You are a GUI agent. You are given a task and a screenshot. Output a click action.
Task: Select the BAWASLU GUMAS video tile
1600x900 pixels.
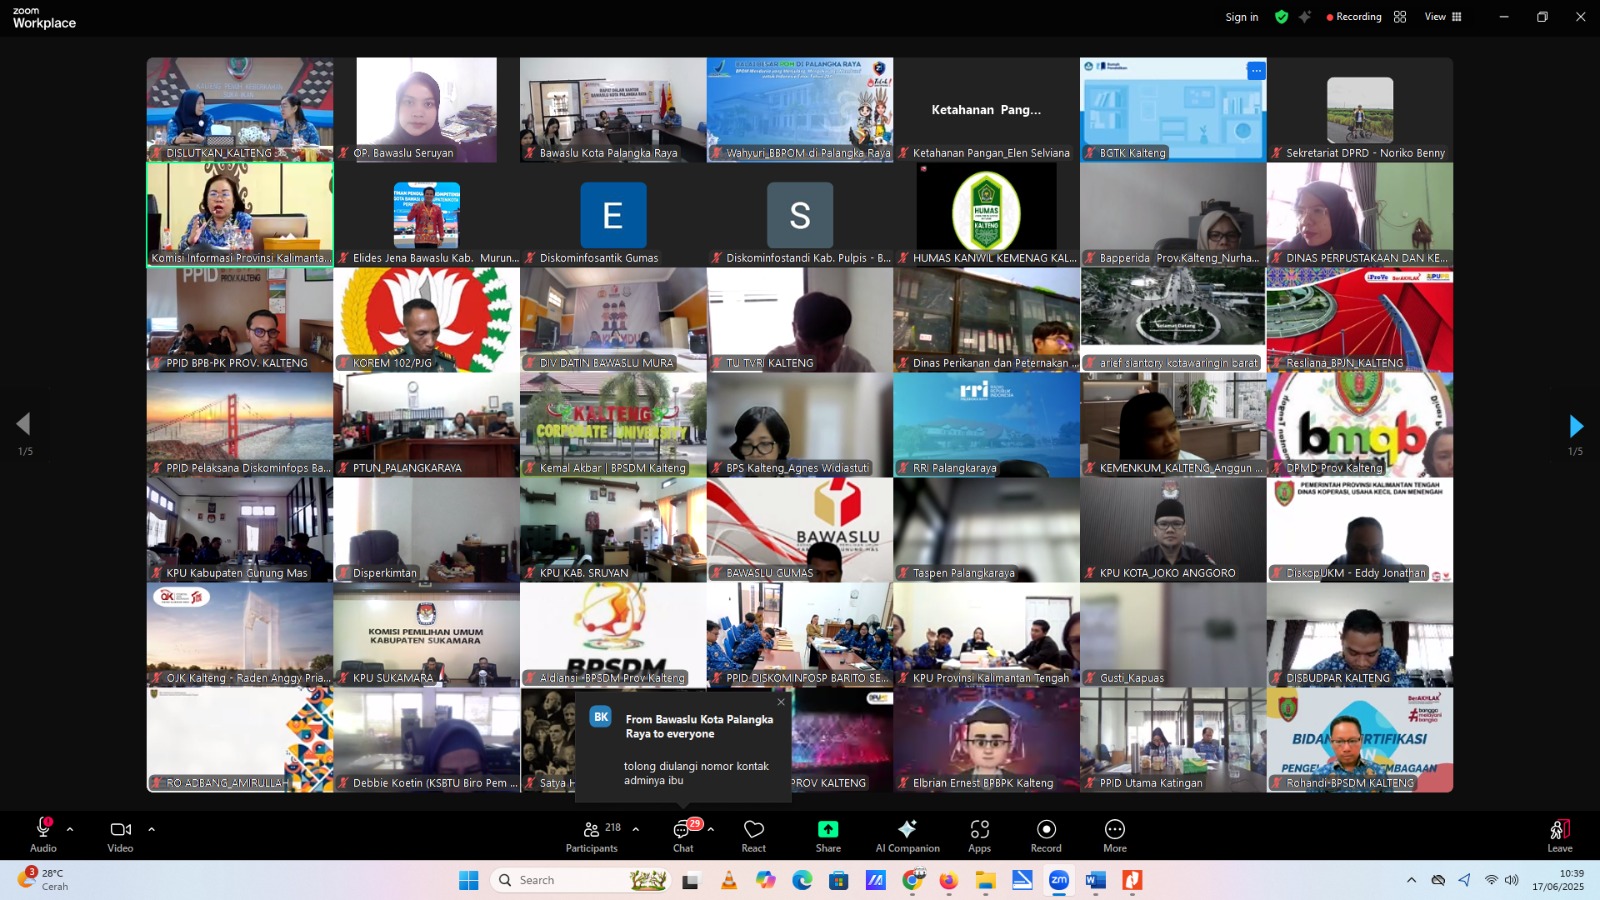point(800,530)
